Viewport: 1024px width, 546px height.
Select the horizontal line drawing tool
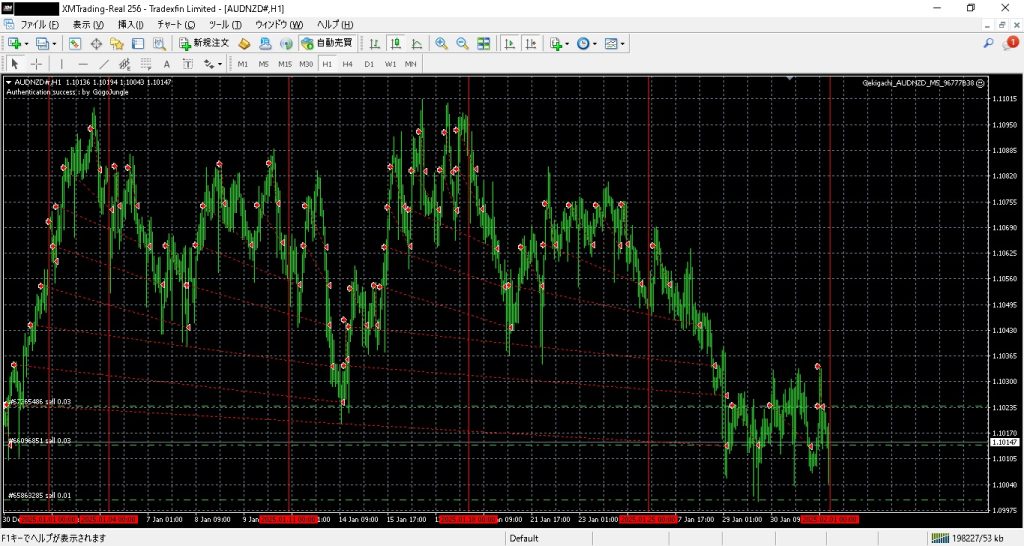[x=83, y=64]
